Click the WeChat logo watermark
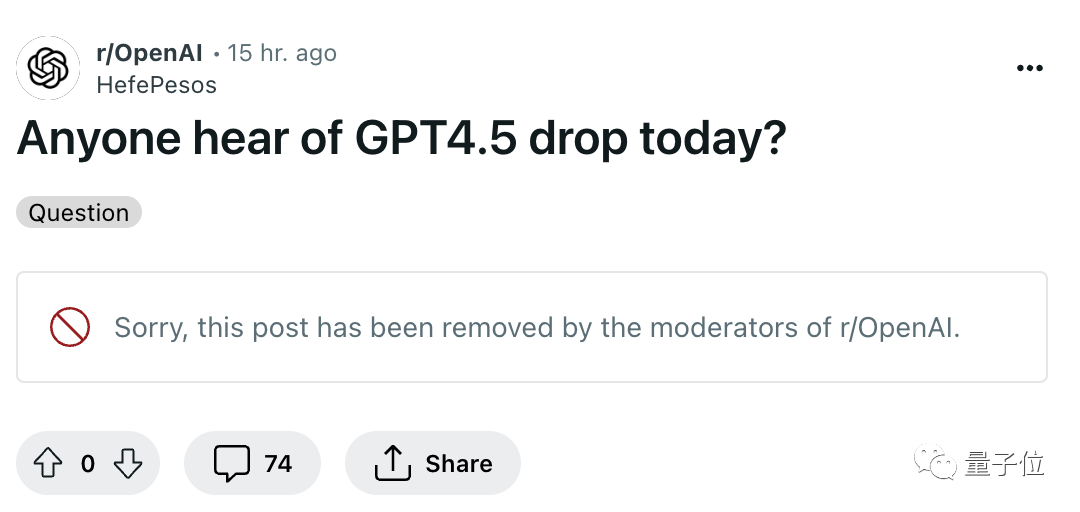Screen dimensions: 1080x512 point(935,461)
